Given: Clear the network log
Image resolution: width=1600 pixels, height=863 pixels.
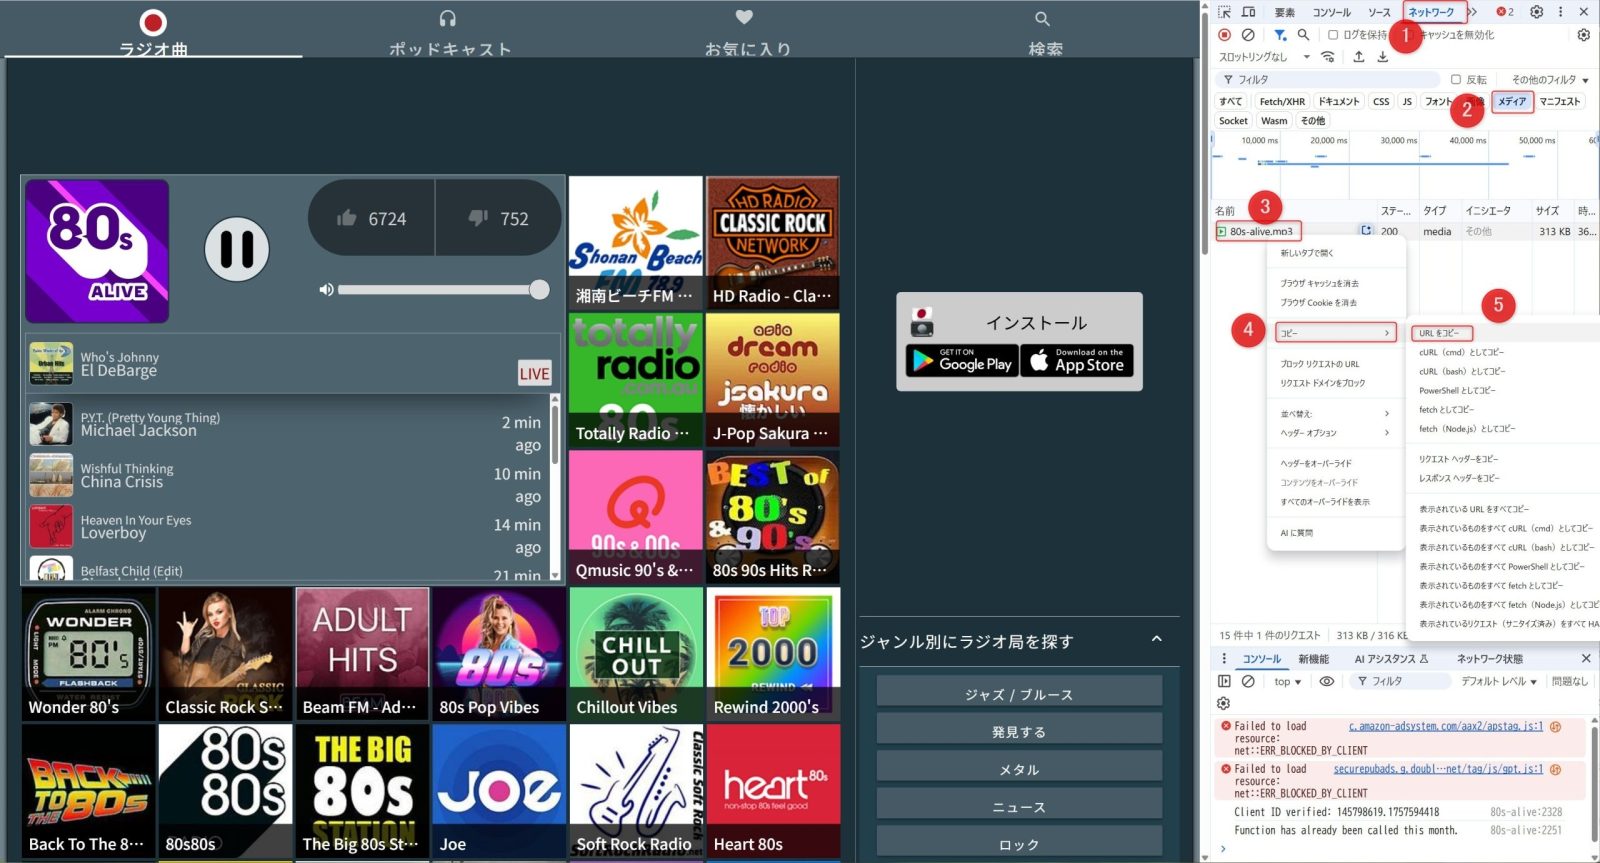Looking at the screenshot, I should 1248,35.
